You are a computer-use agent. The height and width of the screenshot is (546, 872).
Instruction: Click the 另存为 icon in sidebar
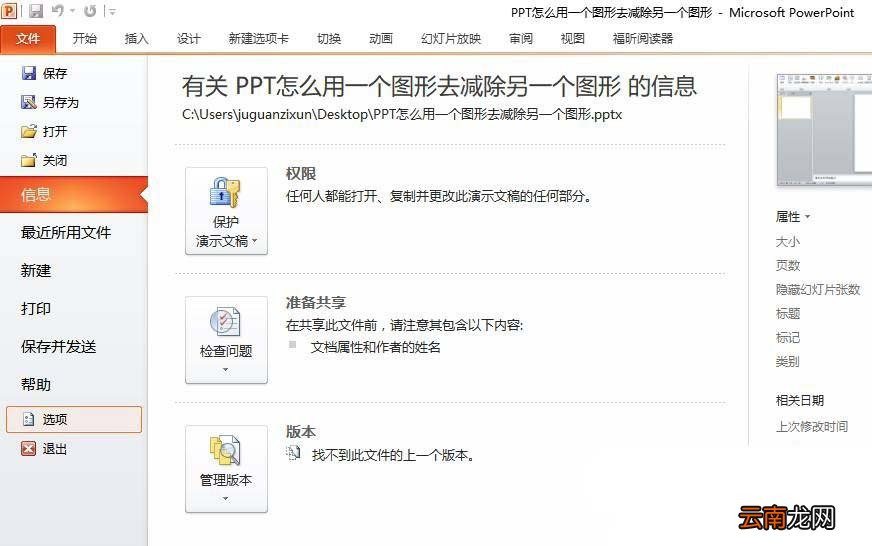coord(28,102)
